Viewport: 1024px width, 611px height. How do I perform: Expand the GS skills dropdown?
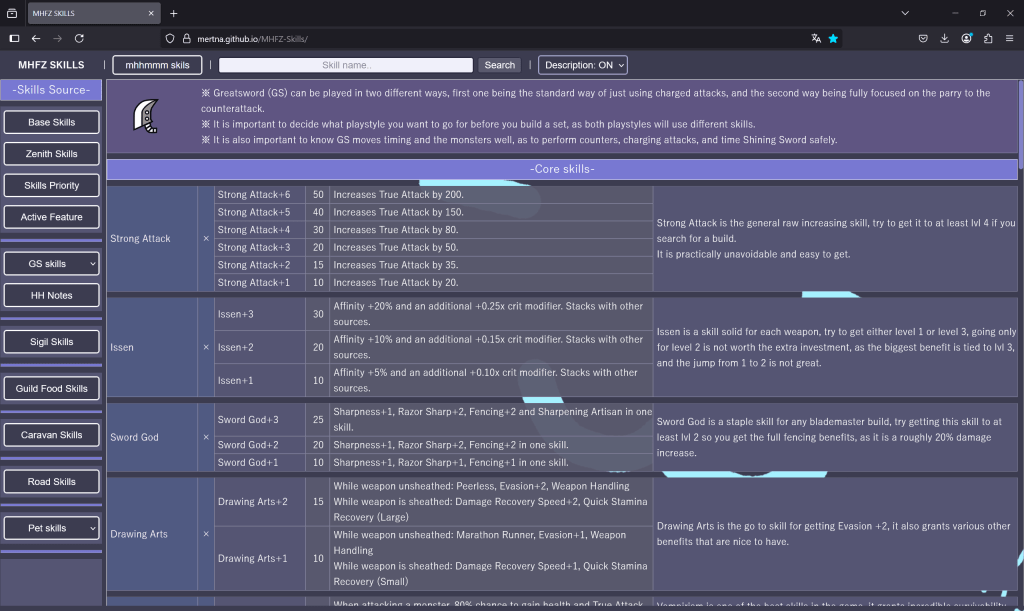(52, 264)
